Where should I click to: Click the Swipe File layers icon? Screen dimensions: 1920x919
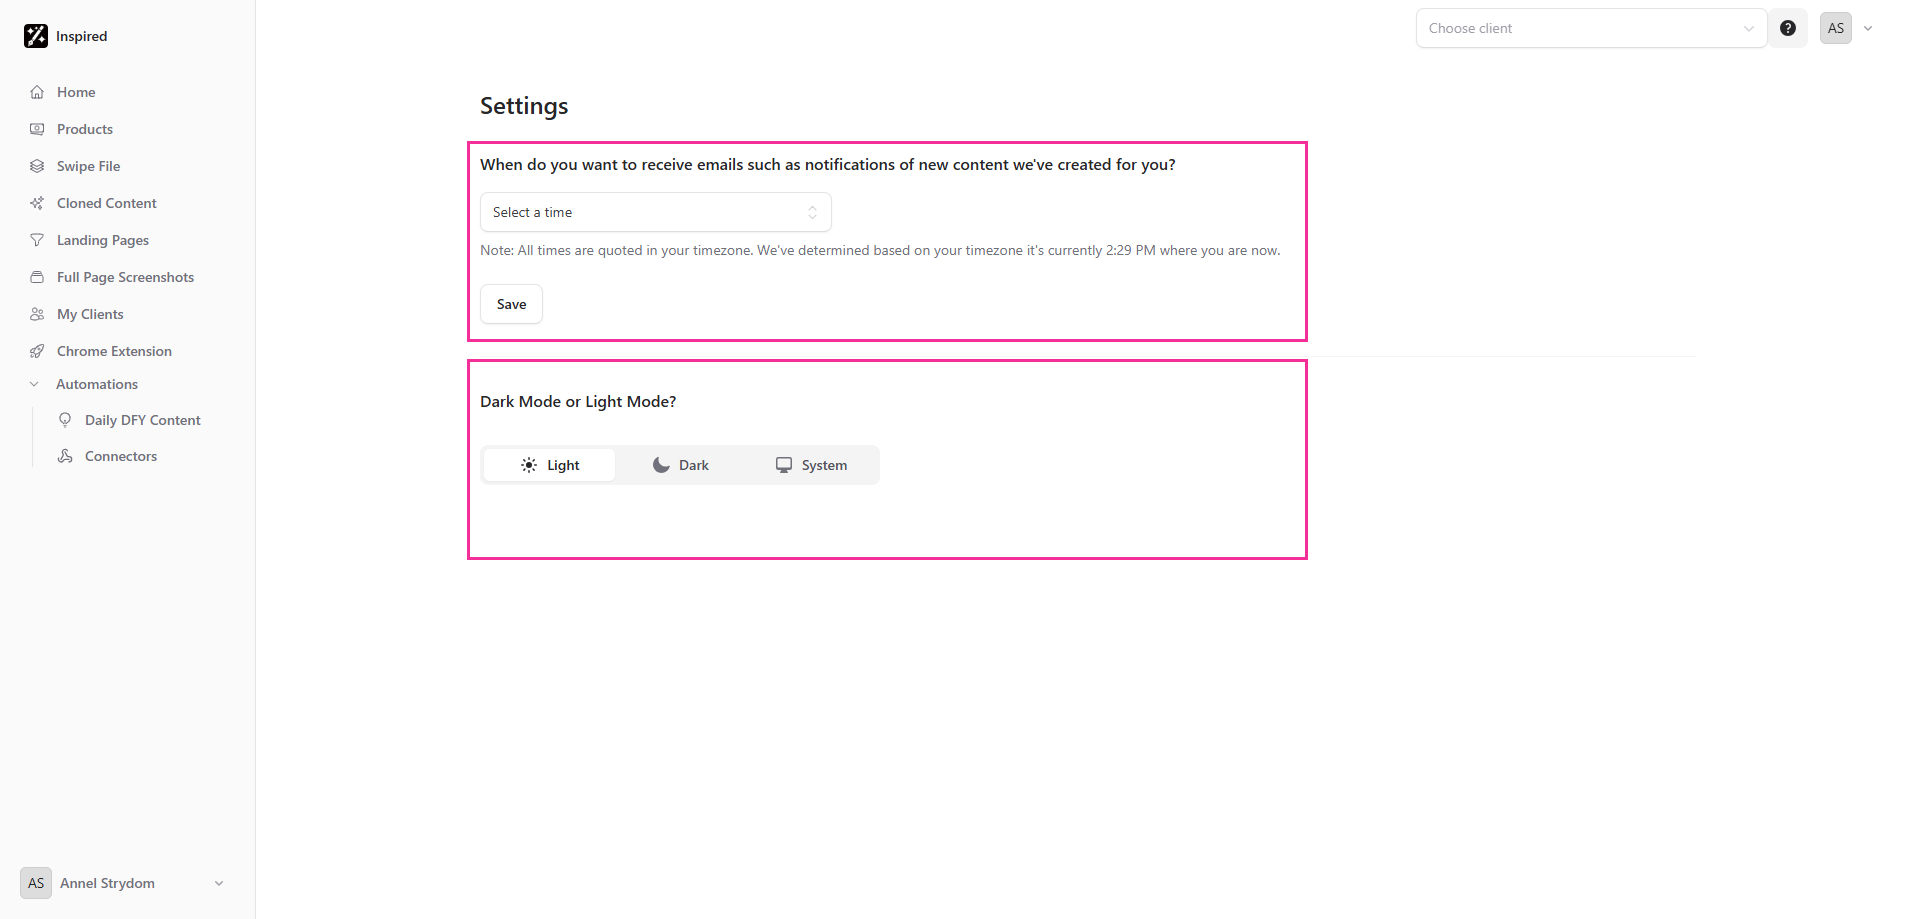tap(37, 166)
